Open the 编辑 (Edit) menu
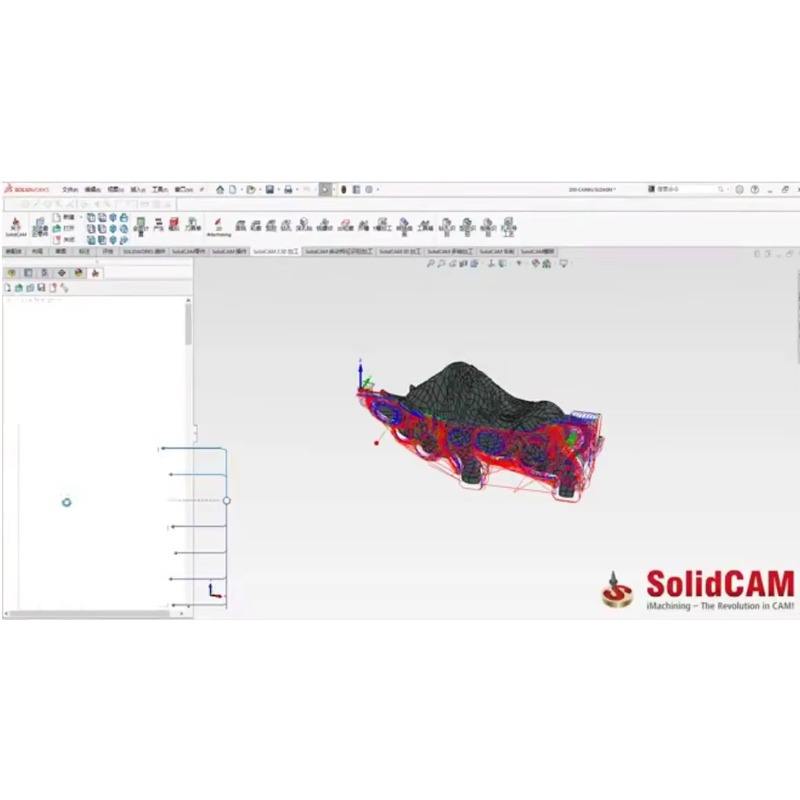Viewport: 800px width, 800px height. point(92,190)
